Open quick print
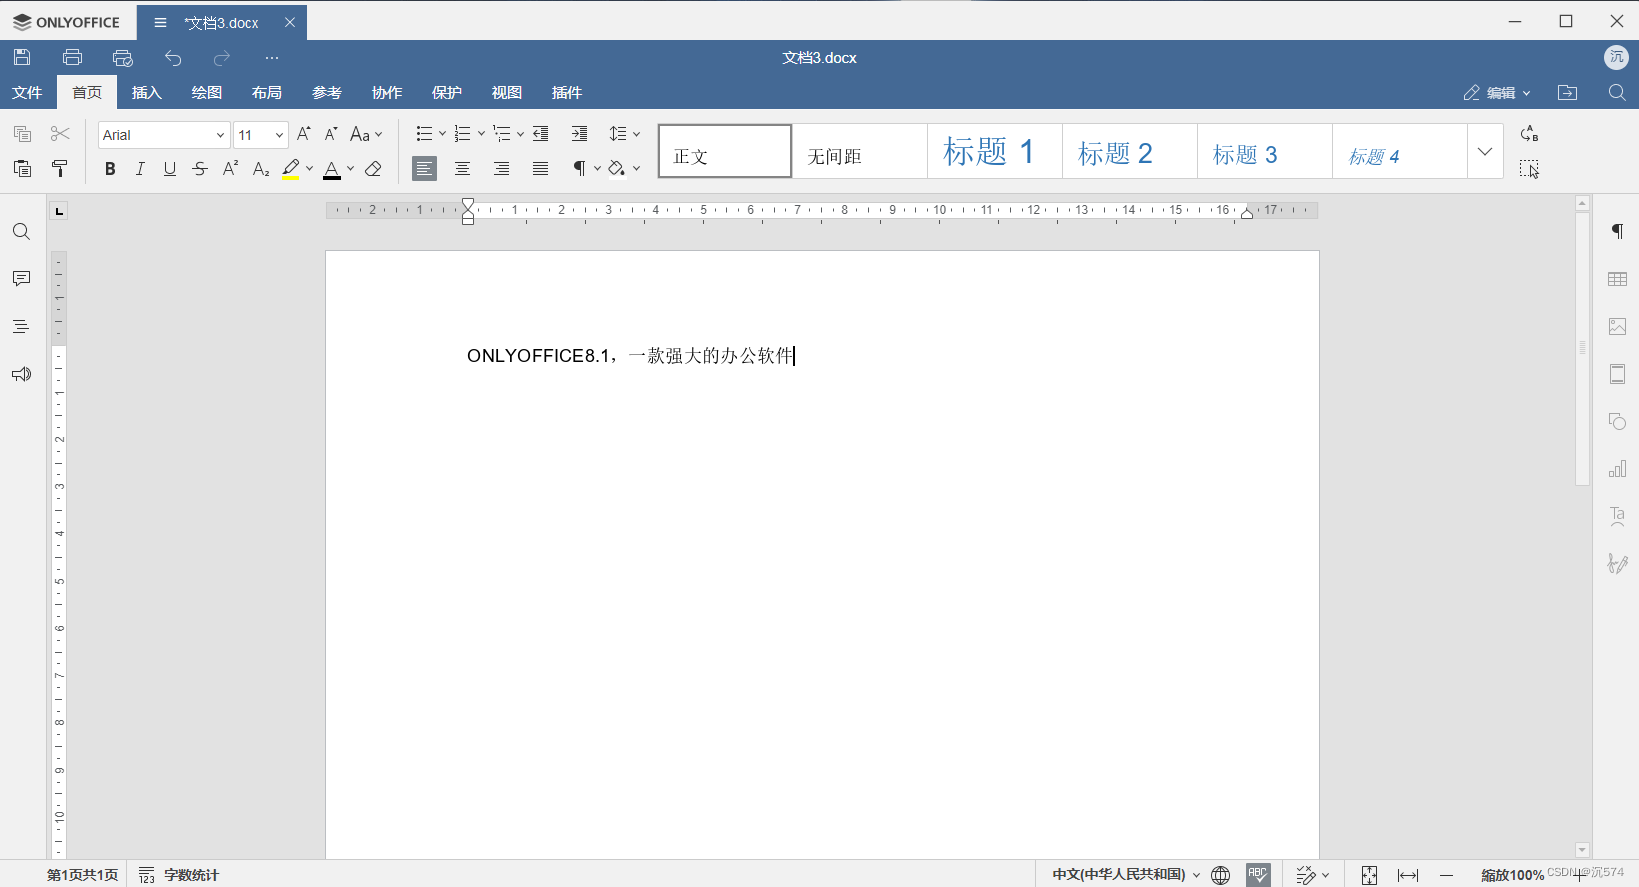1639x887 pixels. coord(123,57)
